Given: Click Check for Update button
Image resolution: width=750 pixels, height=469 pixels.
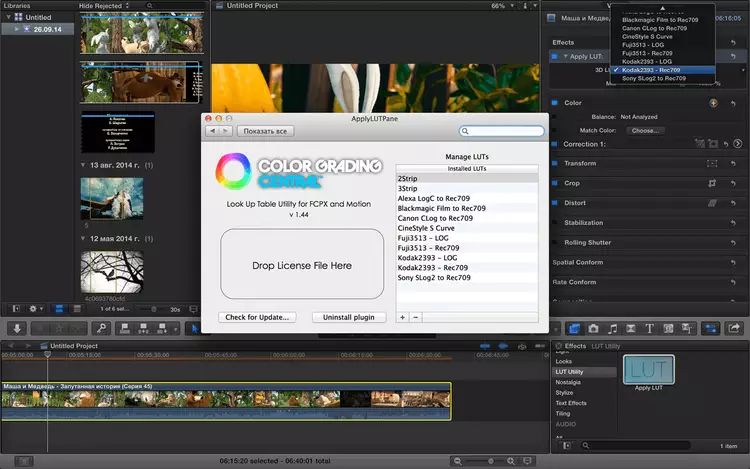Looking at the screenshot, I should 257,317.
